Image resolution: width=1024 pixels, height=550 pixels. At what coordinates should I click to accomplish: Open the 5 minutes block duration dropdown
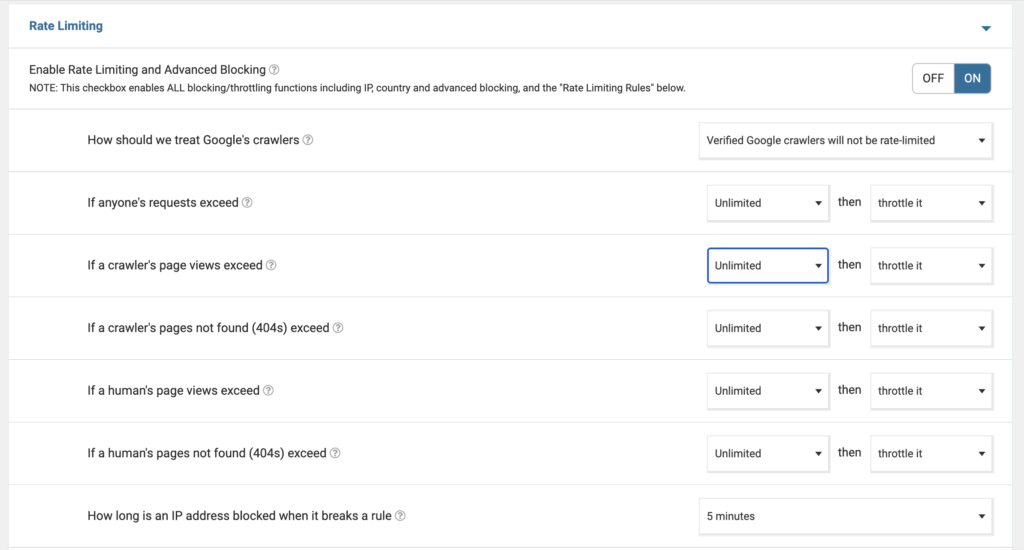845,516
